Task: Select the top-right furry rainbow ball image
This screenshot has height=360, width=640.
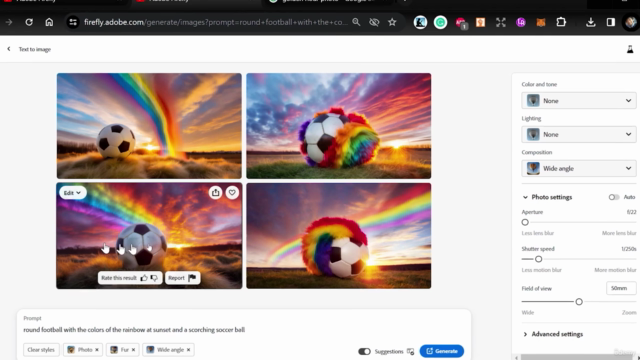Action: click(x=338, y=126)
